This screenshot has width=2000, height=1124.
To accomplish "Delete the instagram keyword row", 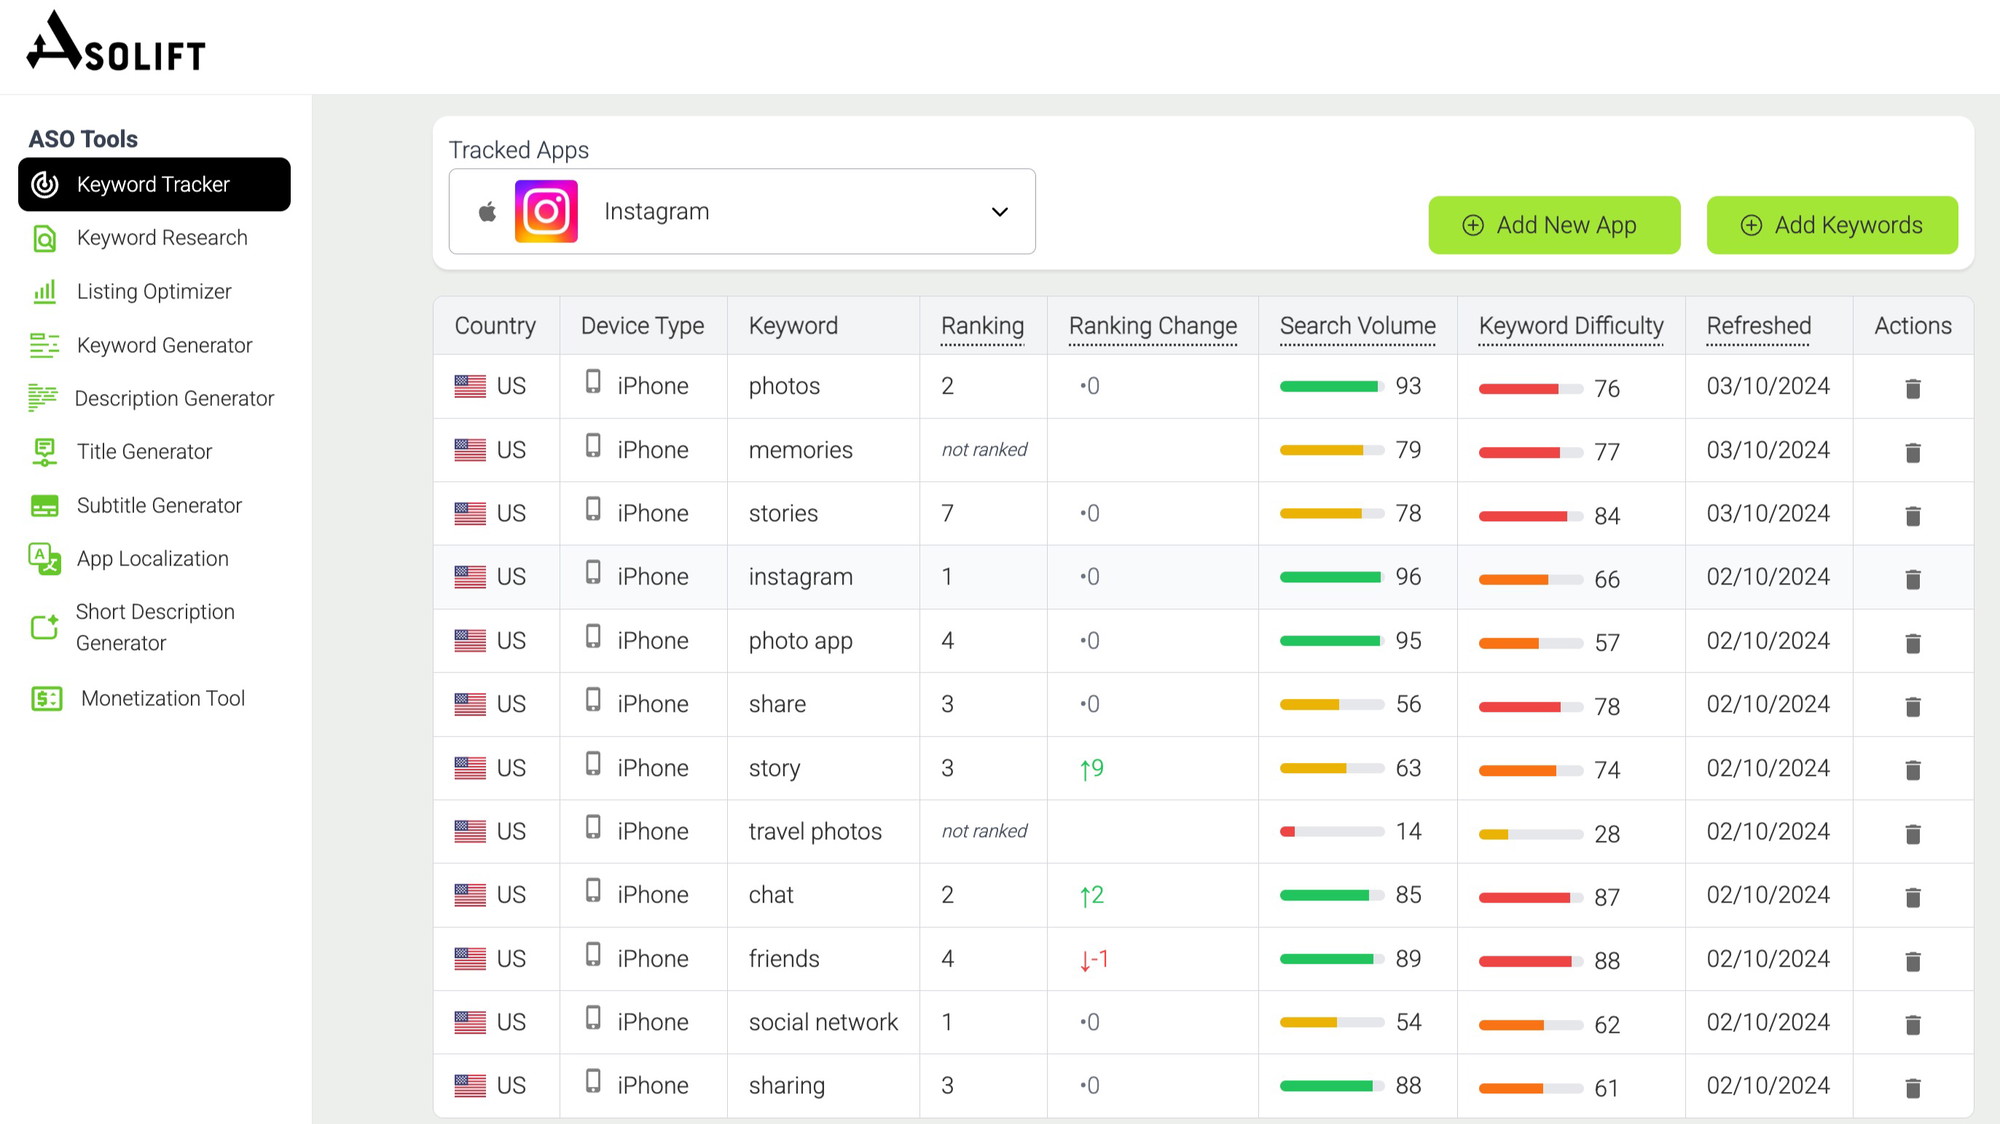I will 1913,579.
